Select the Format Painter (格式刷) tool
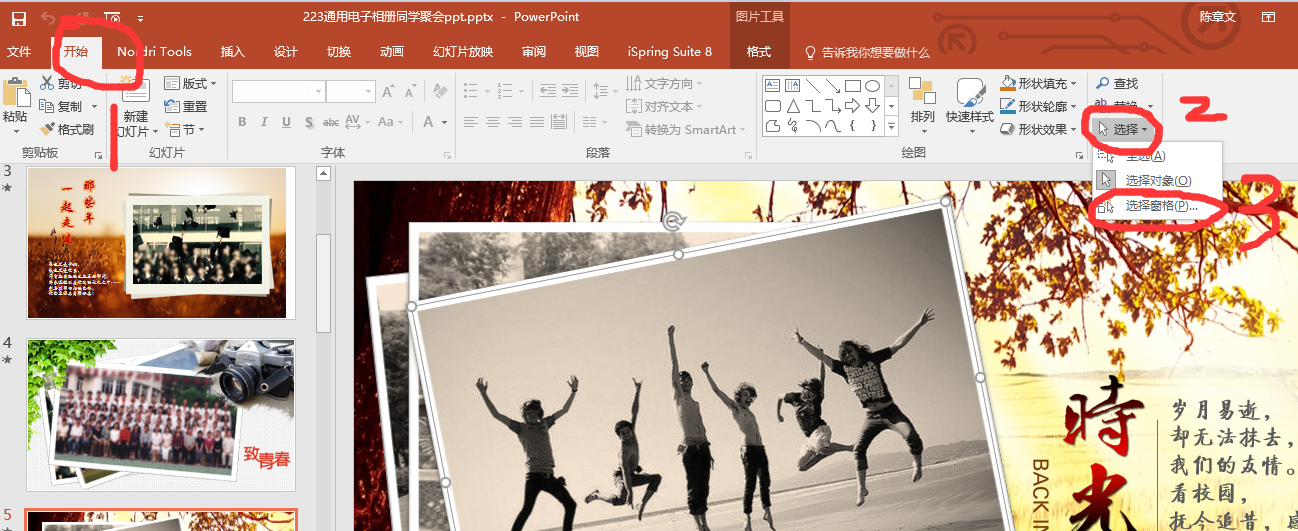1298x531 pixels. pos(67,129)
